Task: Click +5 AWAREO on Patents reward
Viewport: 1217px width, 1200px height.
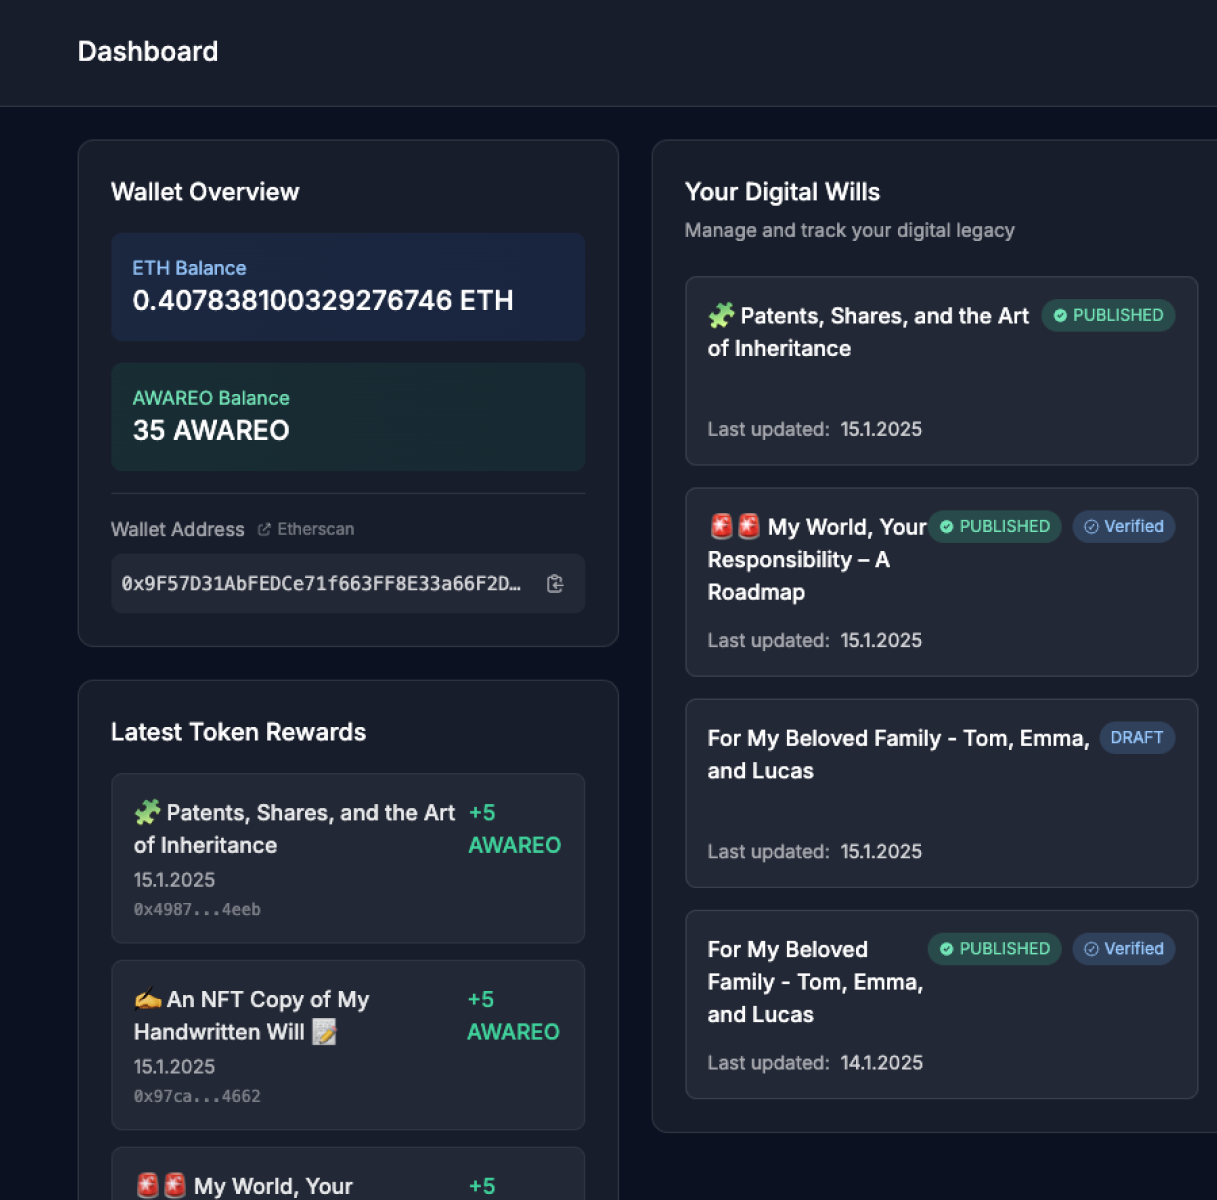Action: click(515, 829)
